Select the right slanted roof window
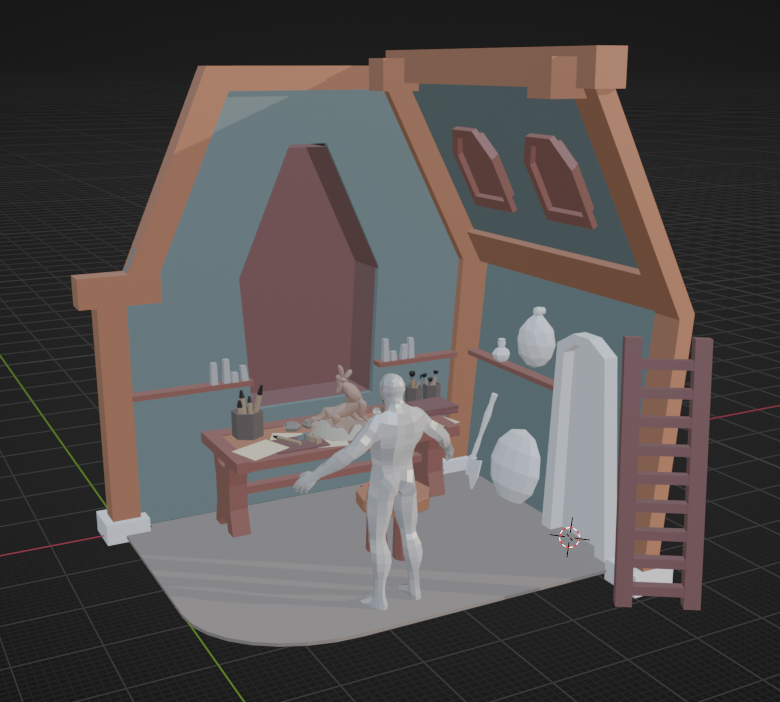This screenshot has height=702, width=780. coord(560,181)
